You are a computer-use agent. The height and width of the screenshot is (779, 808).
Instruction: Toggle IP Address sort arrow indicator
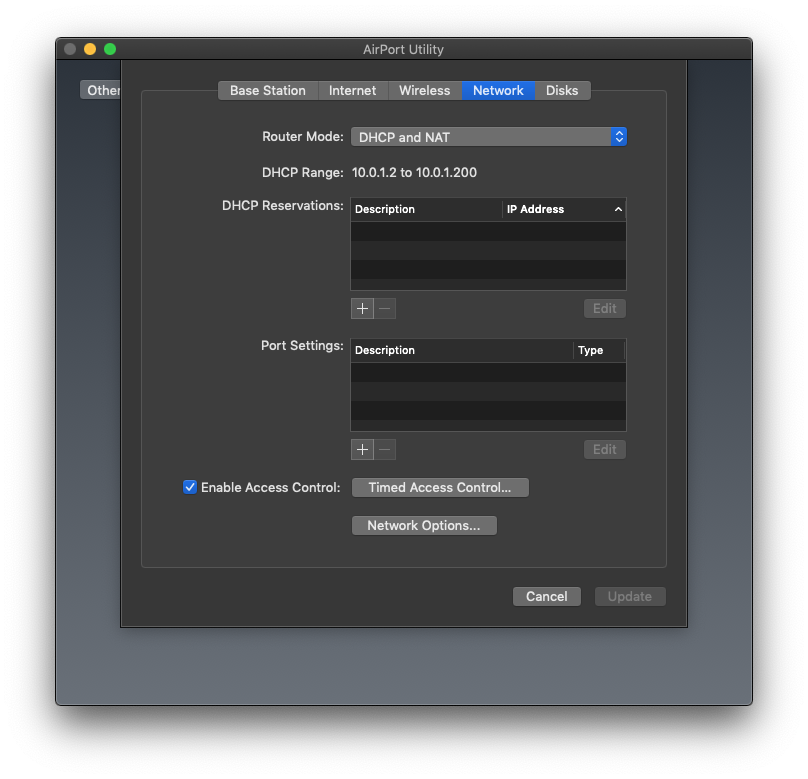618,209
